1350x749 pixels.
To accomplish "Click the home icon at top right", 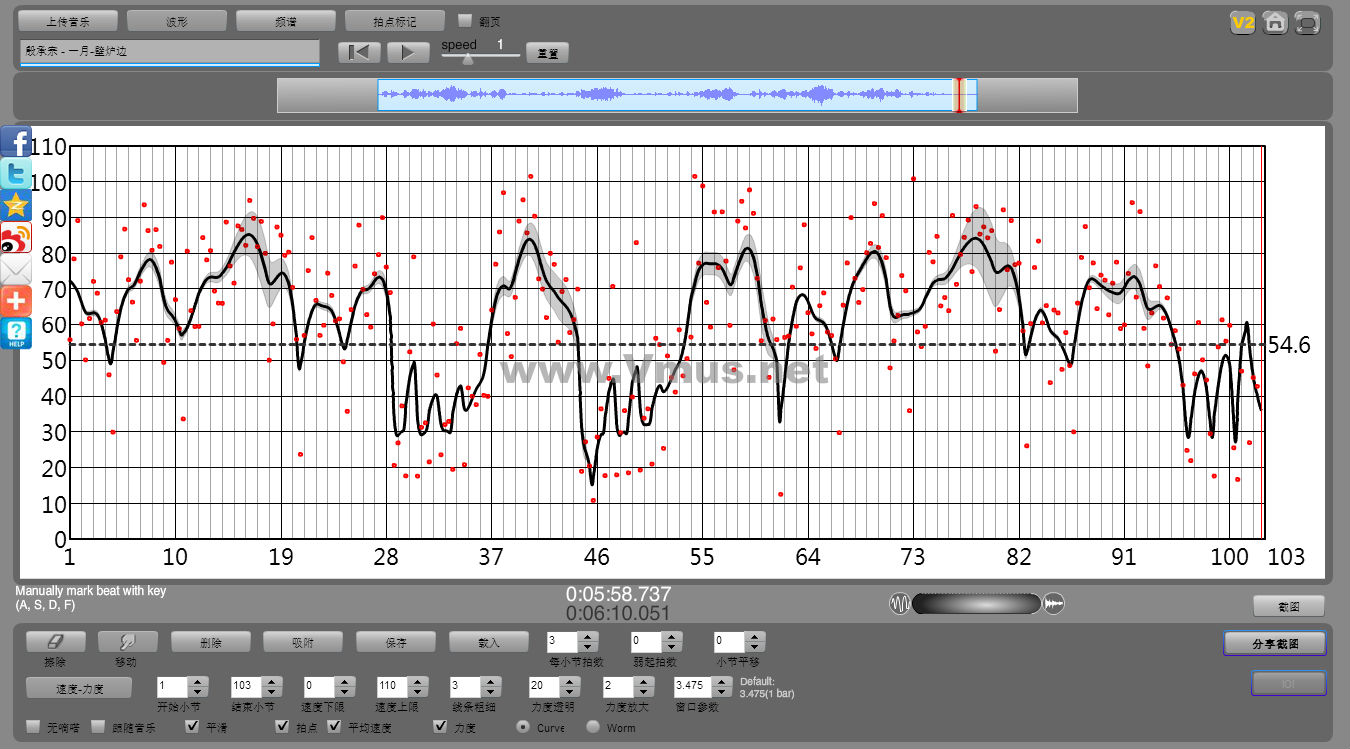I will coord(1274,23).
